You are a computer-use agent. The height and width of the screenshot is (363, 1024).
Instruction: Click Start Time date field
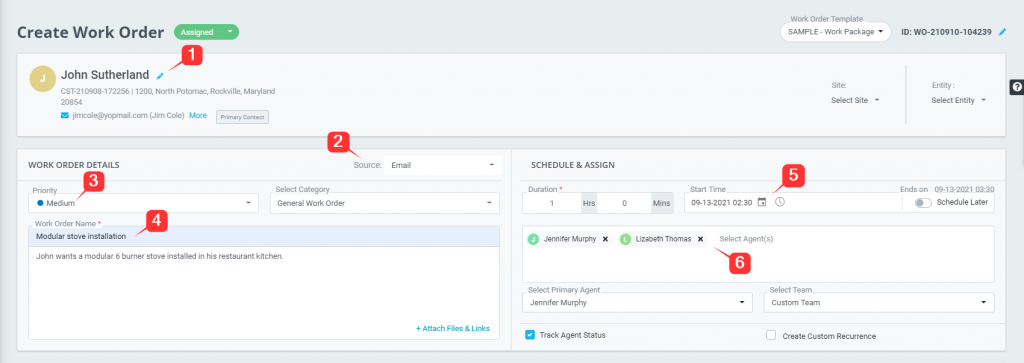[722, 202]
